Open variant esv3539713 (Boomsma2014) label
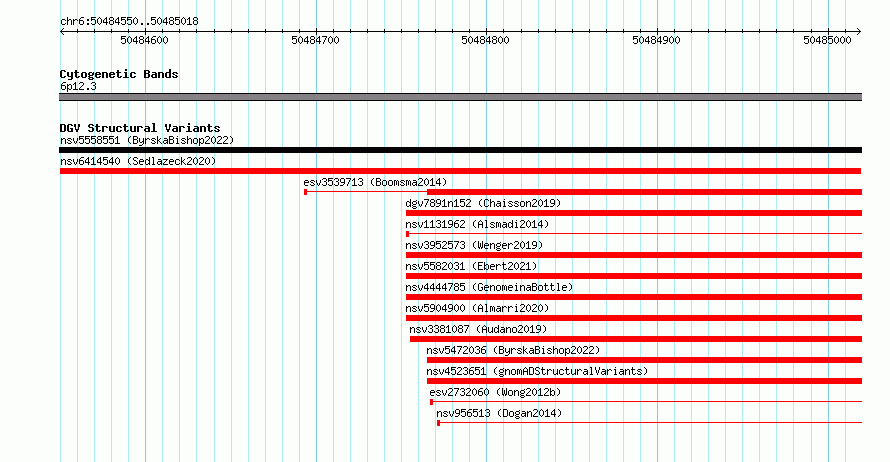 (375, 182)
